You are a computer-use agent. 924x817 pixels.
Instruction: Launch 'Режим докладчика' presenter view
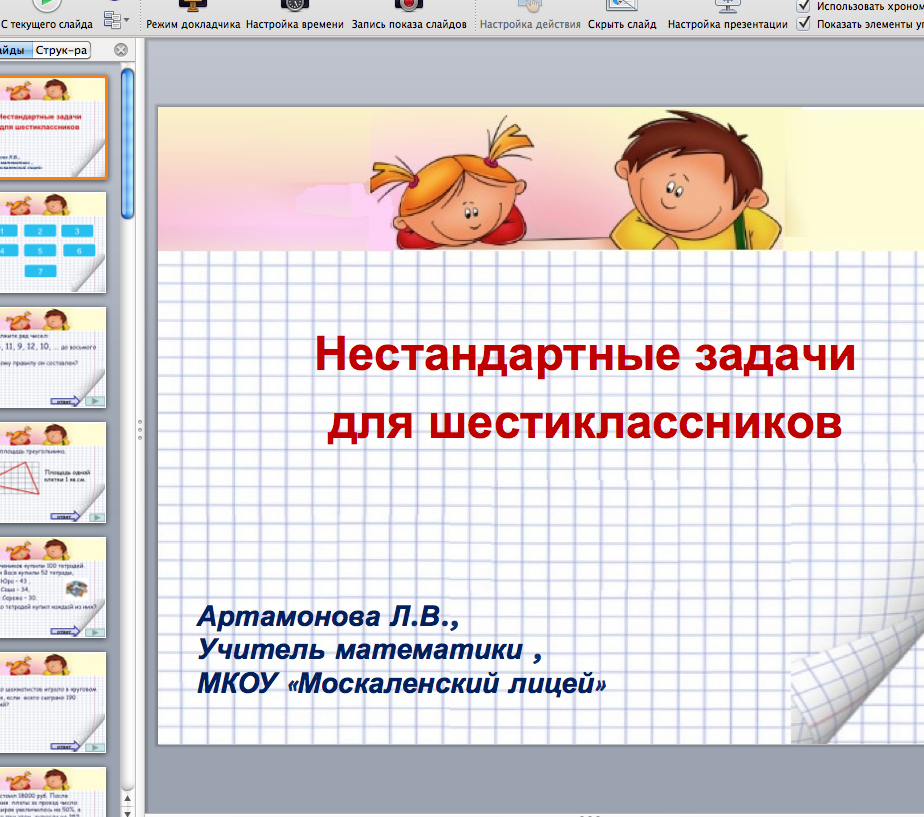tap(193, 16)
